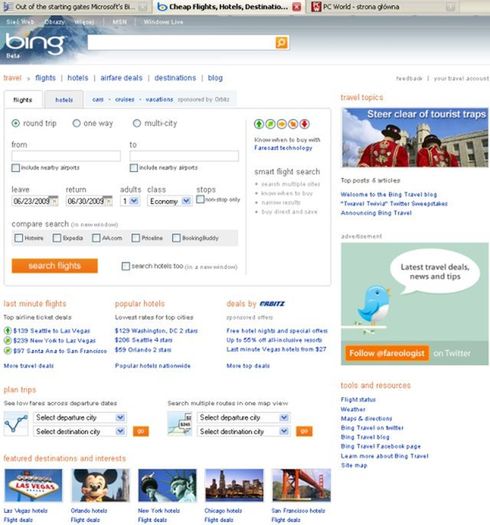Enable search hotels too checkbox
Screen dimensions: 490x525
click(x=126, y=266)
